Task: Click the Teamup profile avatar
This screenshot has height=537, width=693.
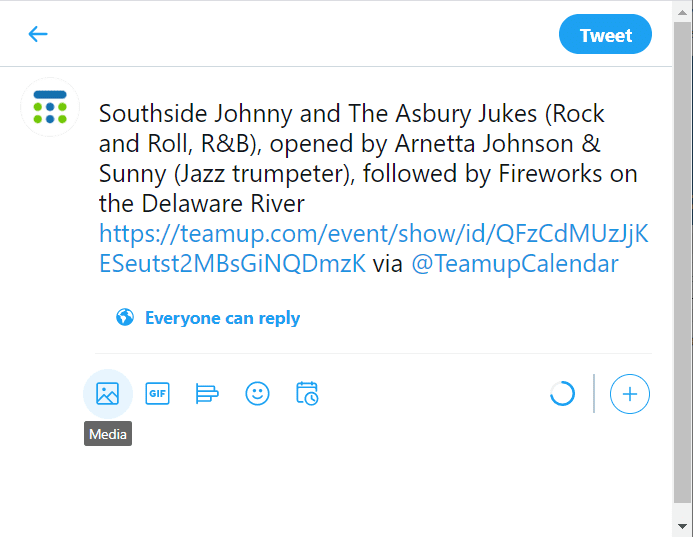Action: [x=50, y=106]
